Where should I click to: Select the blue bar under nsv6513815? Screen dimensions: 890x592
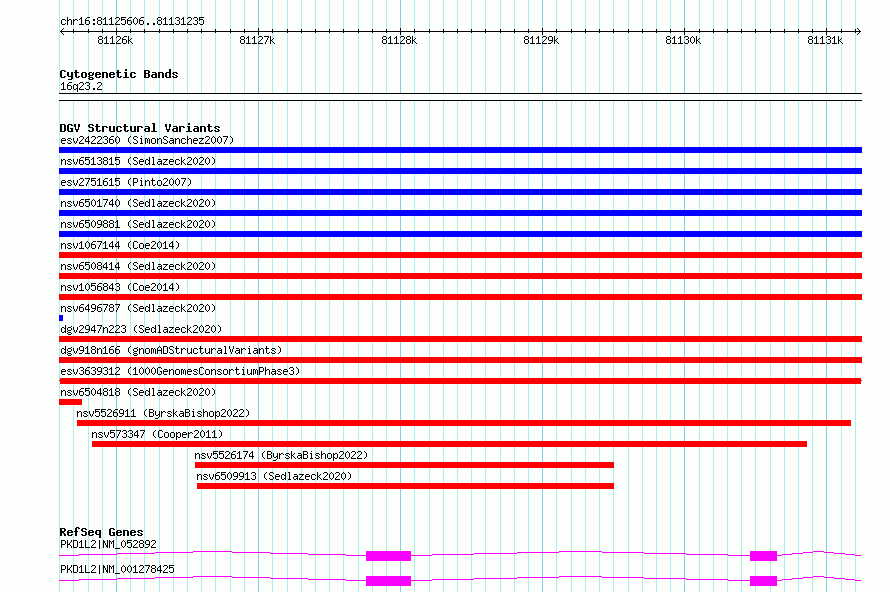pyautogui.click(x=460, y=171)
